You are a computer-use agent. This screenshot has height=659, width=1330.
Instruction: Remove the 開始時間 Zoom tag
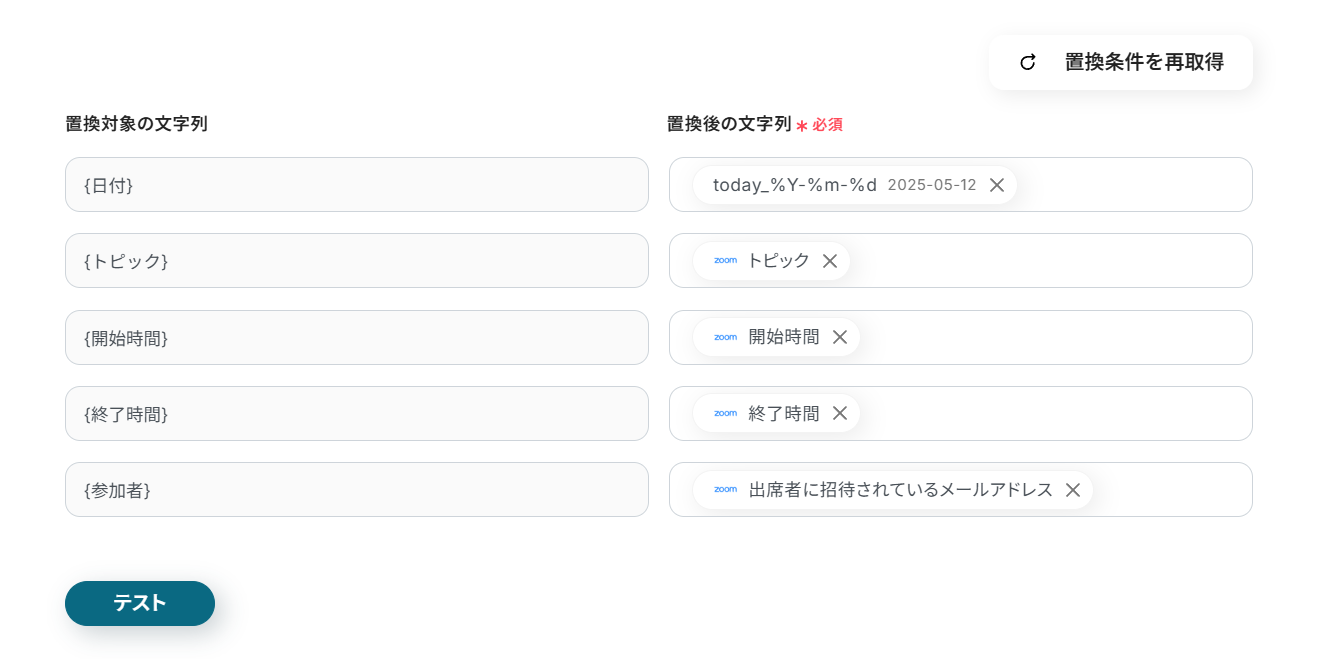click(x=839, y=337)
